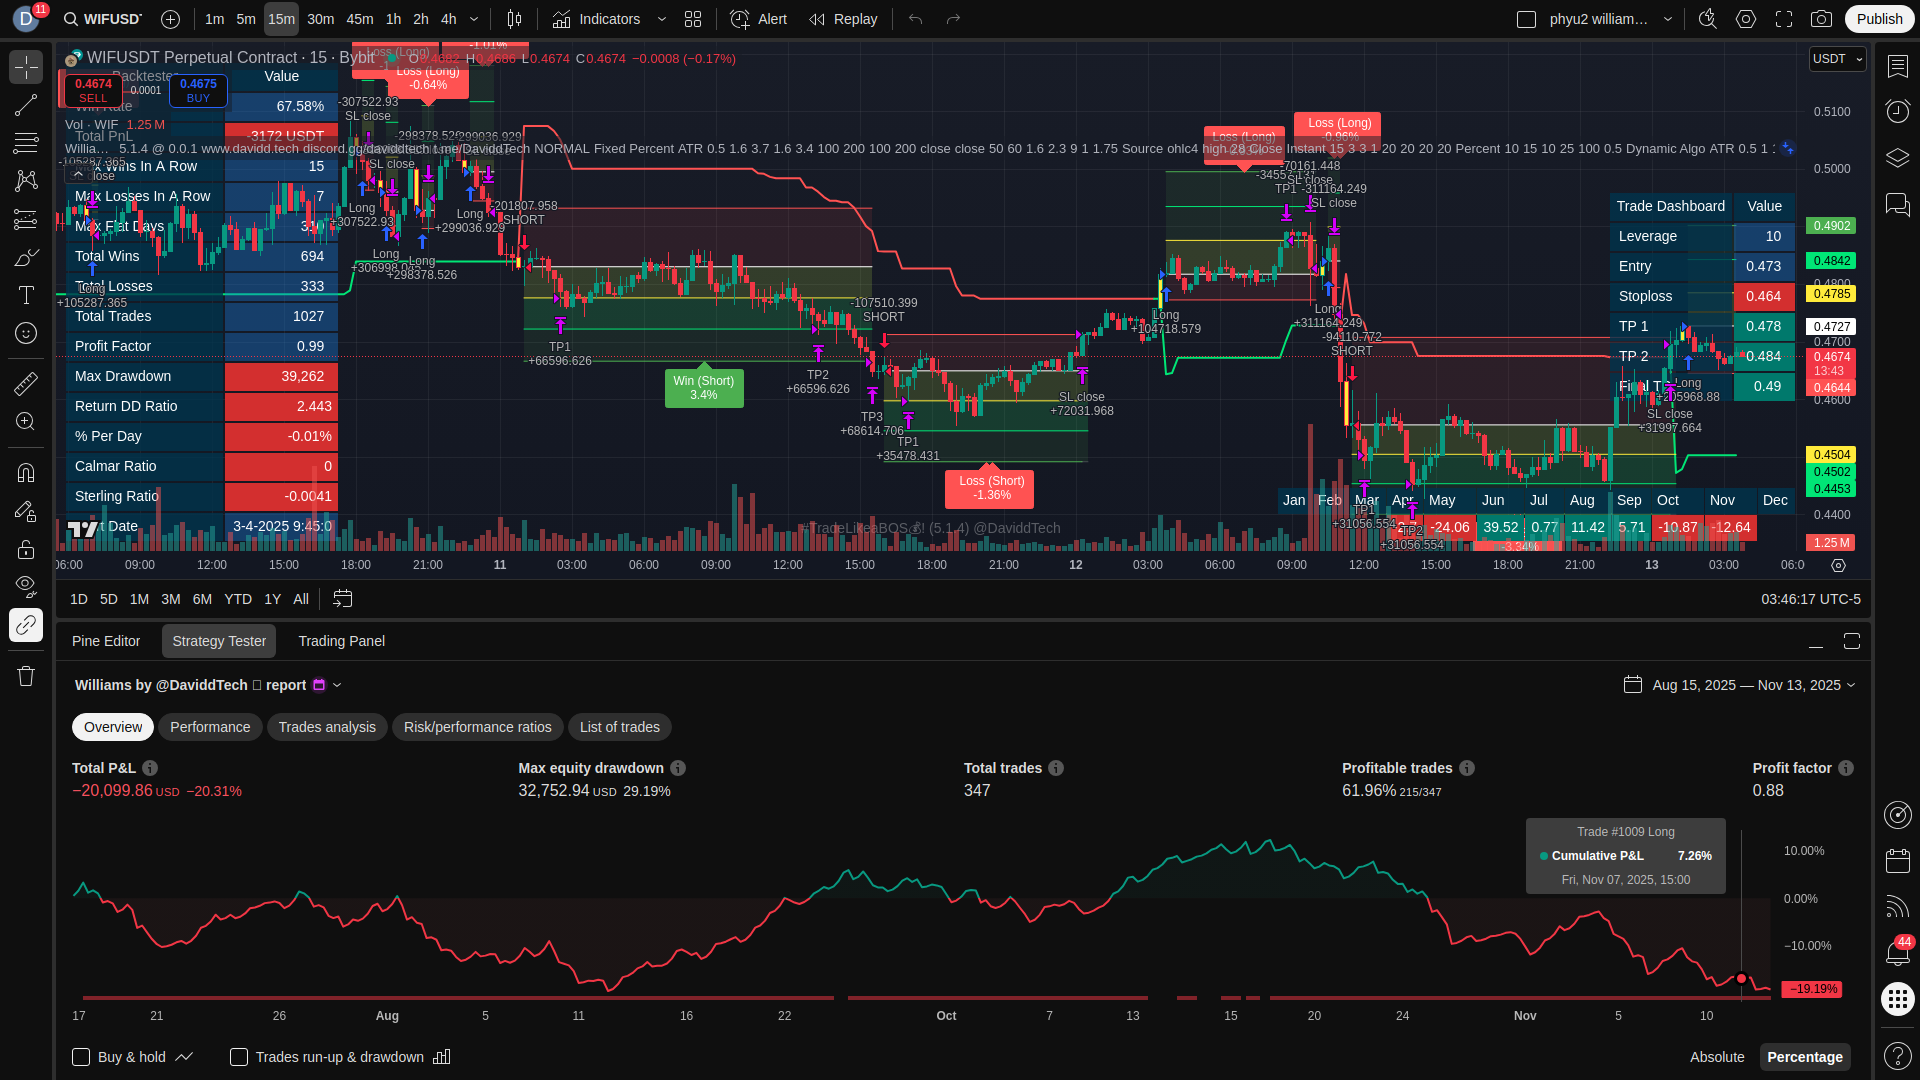Select the trend line drawing tool
This screenshot has height=1080, width=1920.
(26, 105)
